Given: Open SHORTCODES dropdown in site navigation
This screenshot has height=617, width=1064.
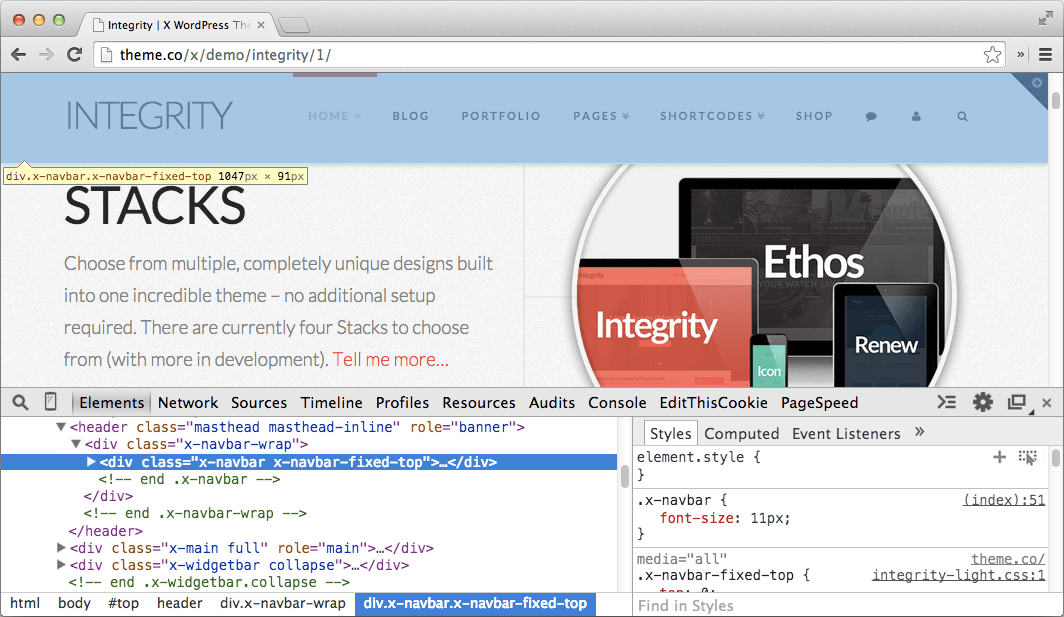Looking at the screenshot, I should coord(712,116).
